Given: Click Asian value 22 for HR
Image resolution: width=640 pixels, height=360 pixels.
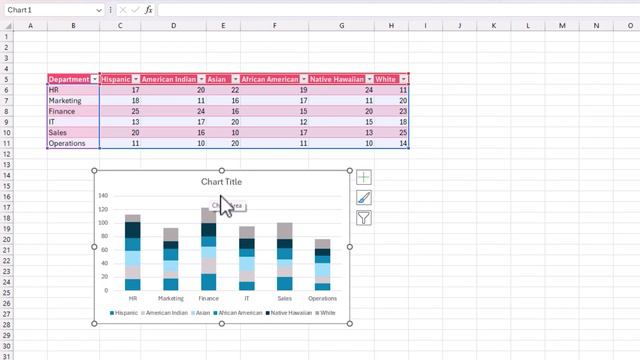Looking at the screenshot, I should click(223, 90).
